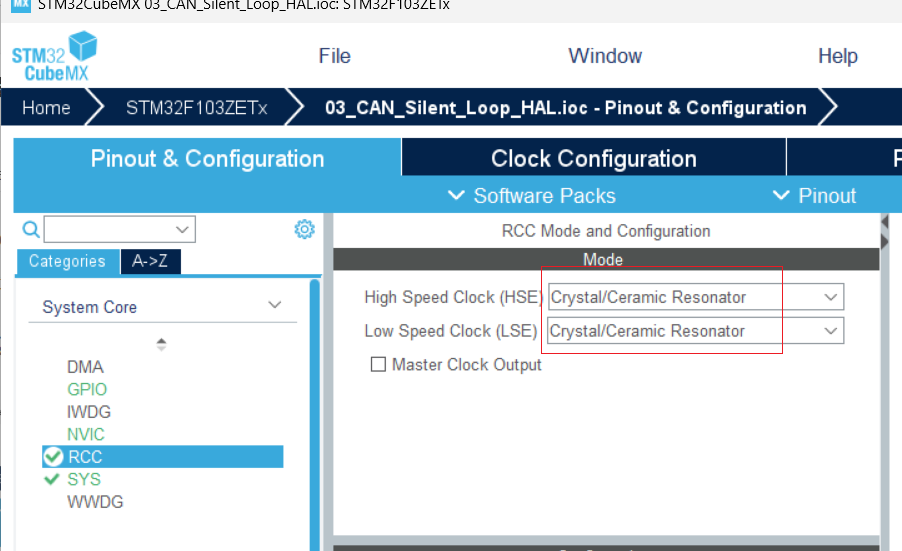Click the RCC Mode and Configuration title
The image size is (902, 551).
point(606,231)
